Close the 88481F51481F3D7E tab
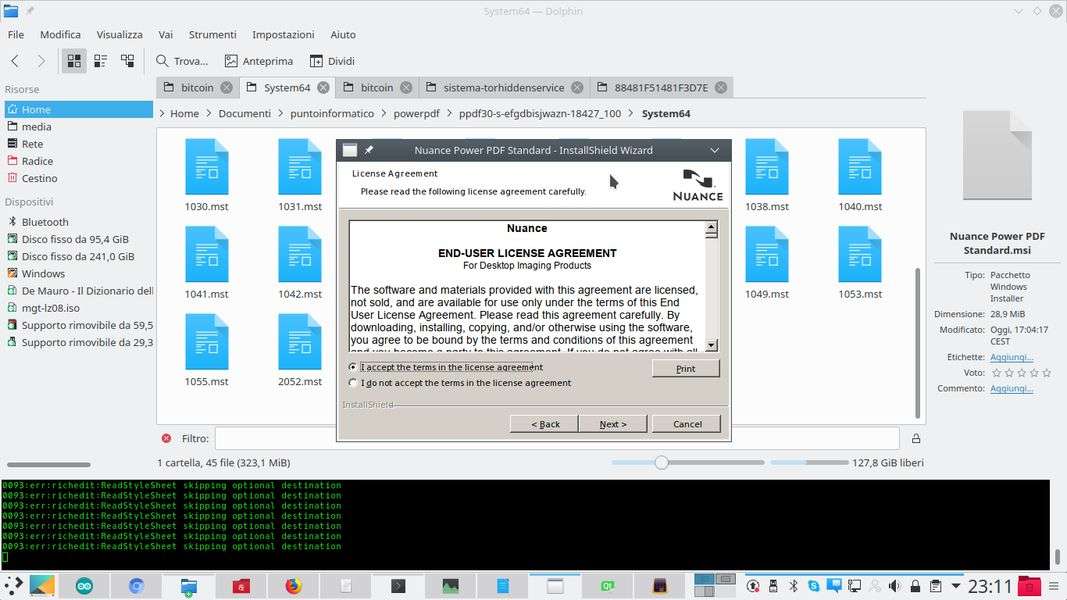Viewport: 1067px width, 600px height. (721, 88)
